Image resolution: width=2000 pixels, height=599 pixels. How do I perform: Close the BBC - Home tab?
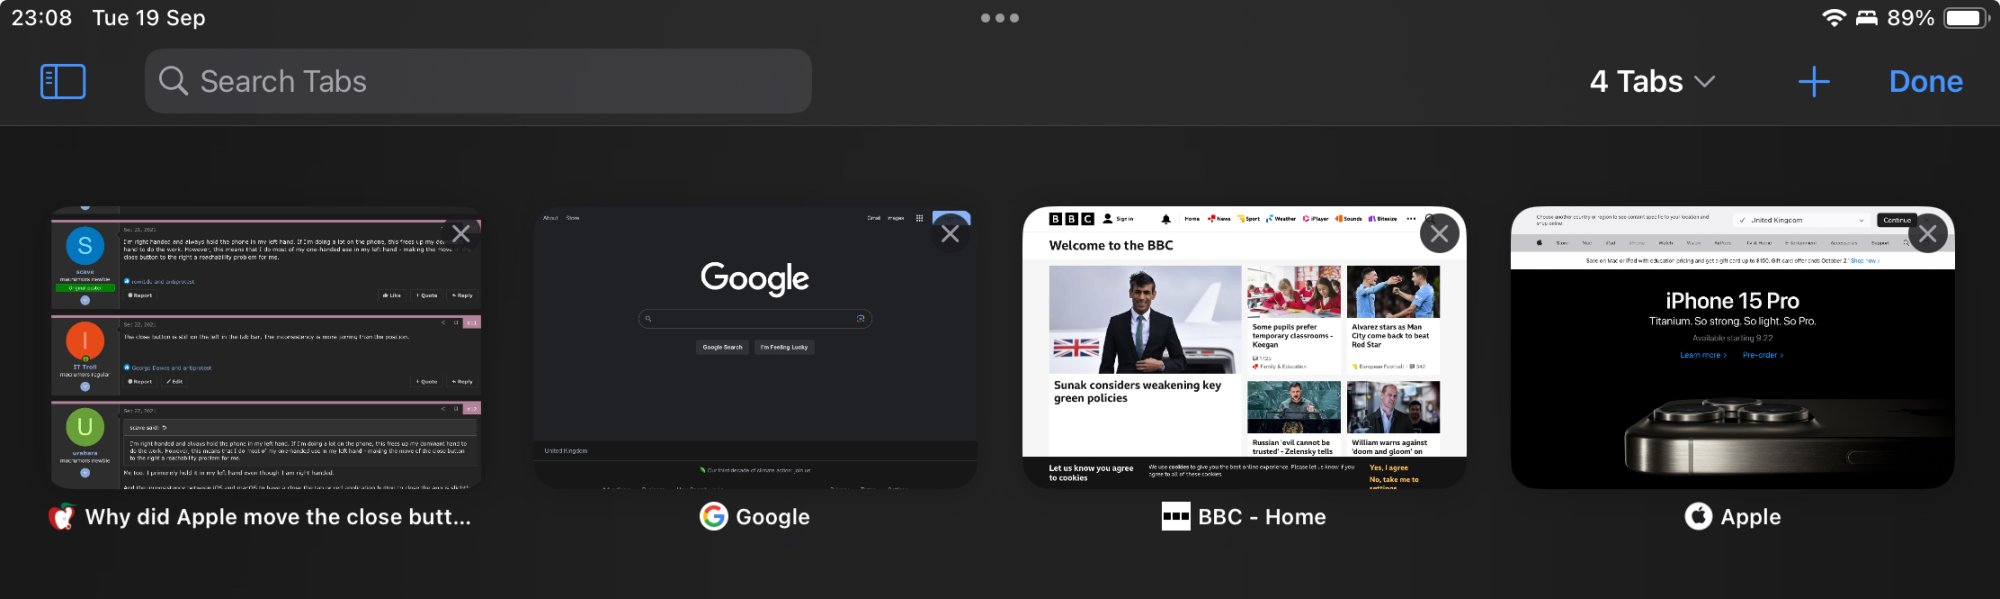(1439, 234)
